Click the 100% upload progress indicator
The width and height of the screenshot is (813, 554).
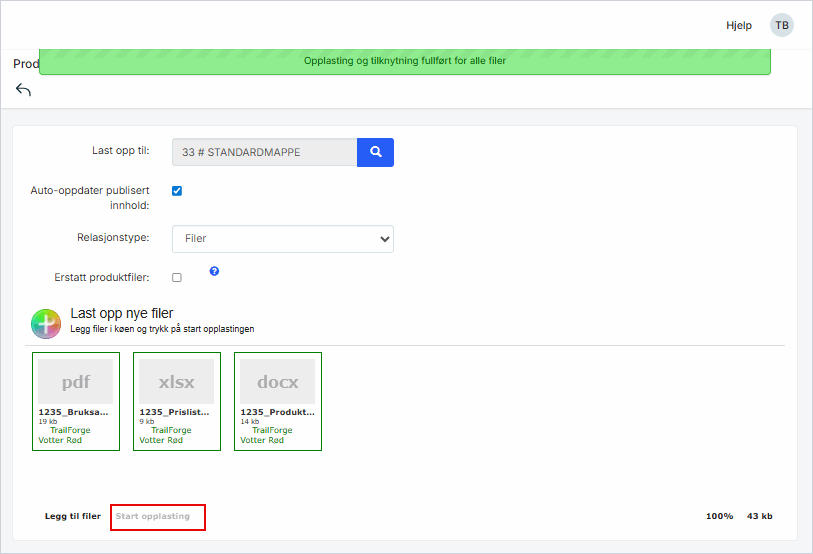click(719, 516)
